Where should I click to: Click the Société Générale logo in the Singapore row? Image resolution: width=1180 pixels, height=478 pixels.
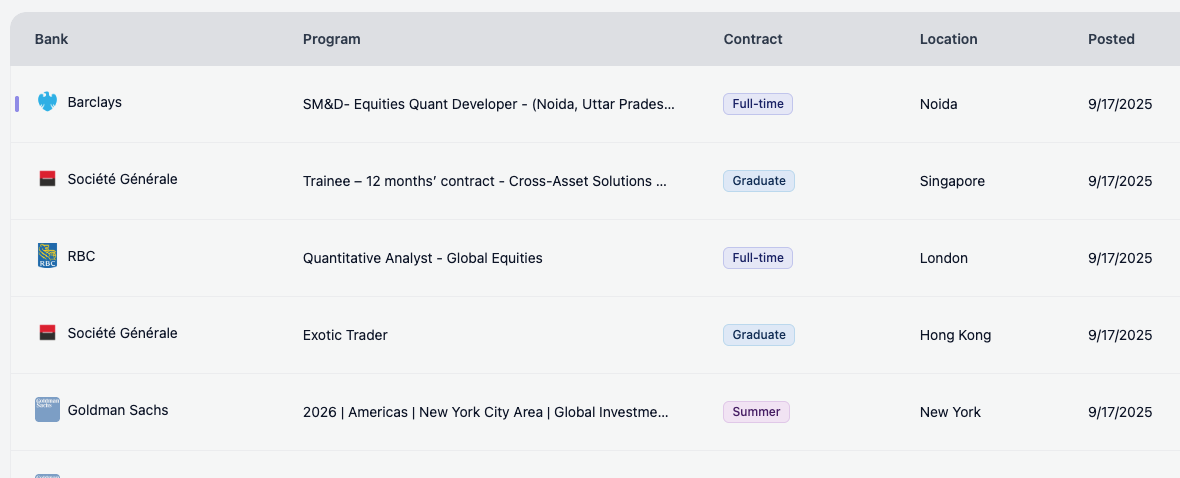point(47,179)
